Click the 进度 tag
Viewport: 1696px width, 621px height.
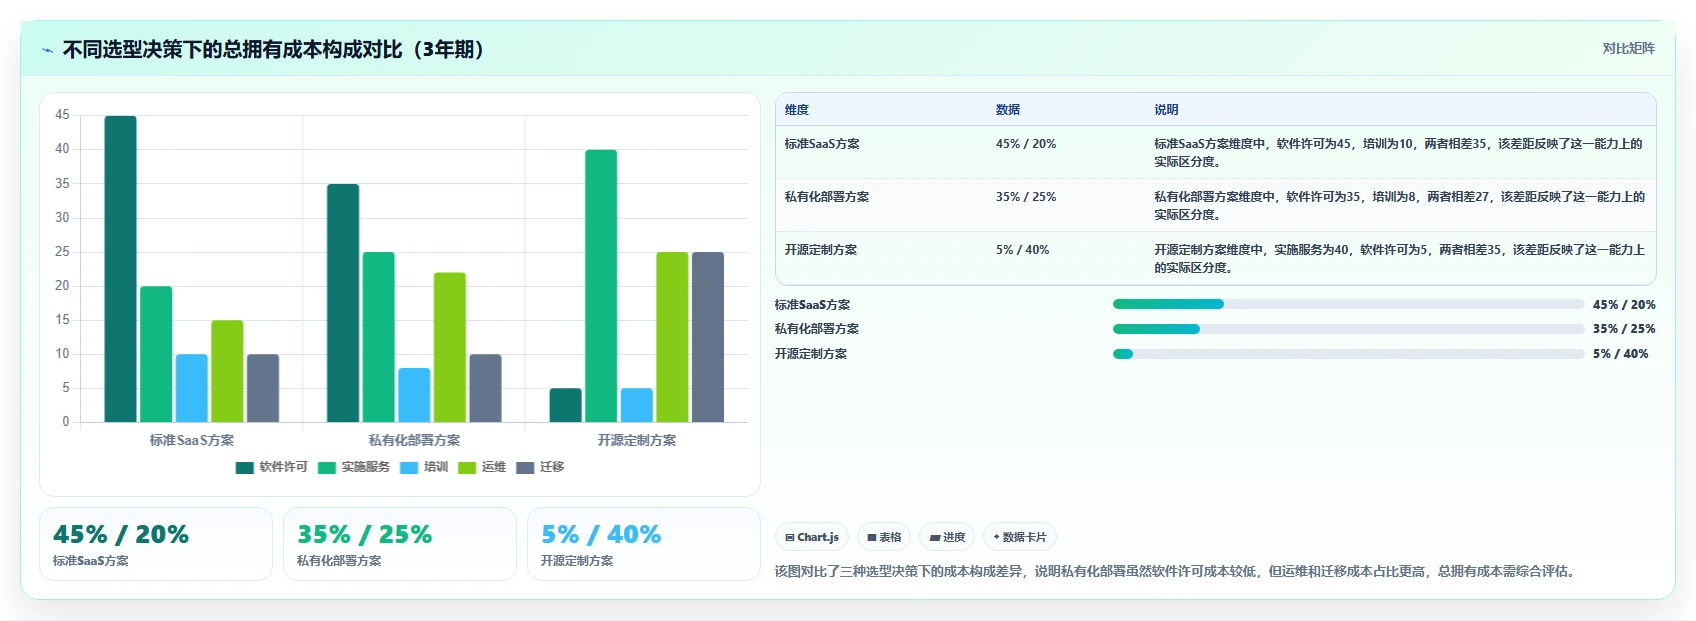[947, 537]
